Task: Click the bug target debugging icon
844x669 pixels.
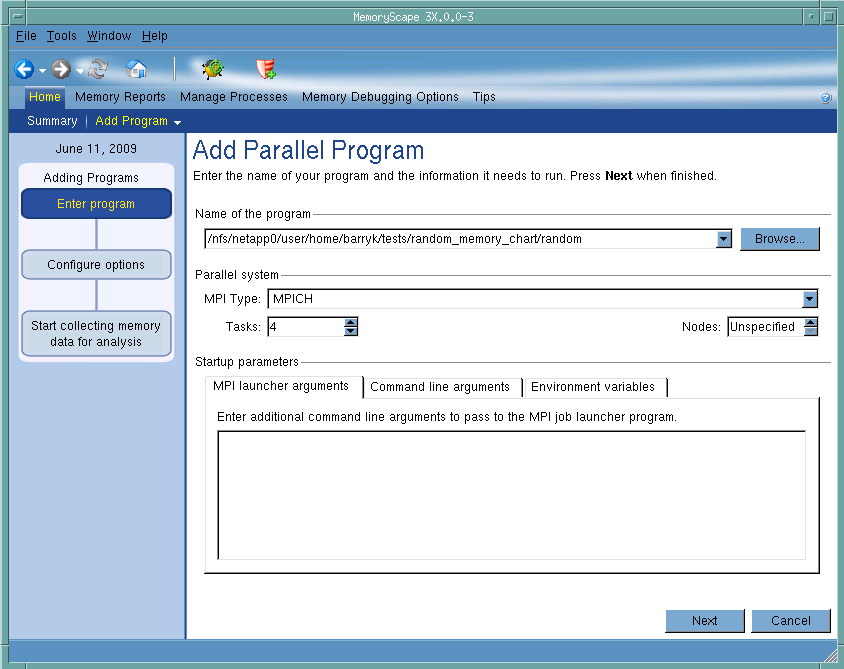Action: coord(212,69)
